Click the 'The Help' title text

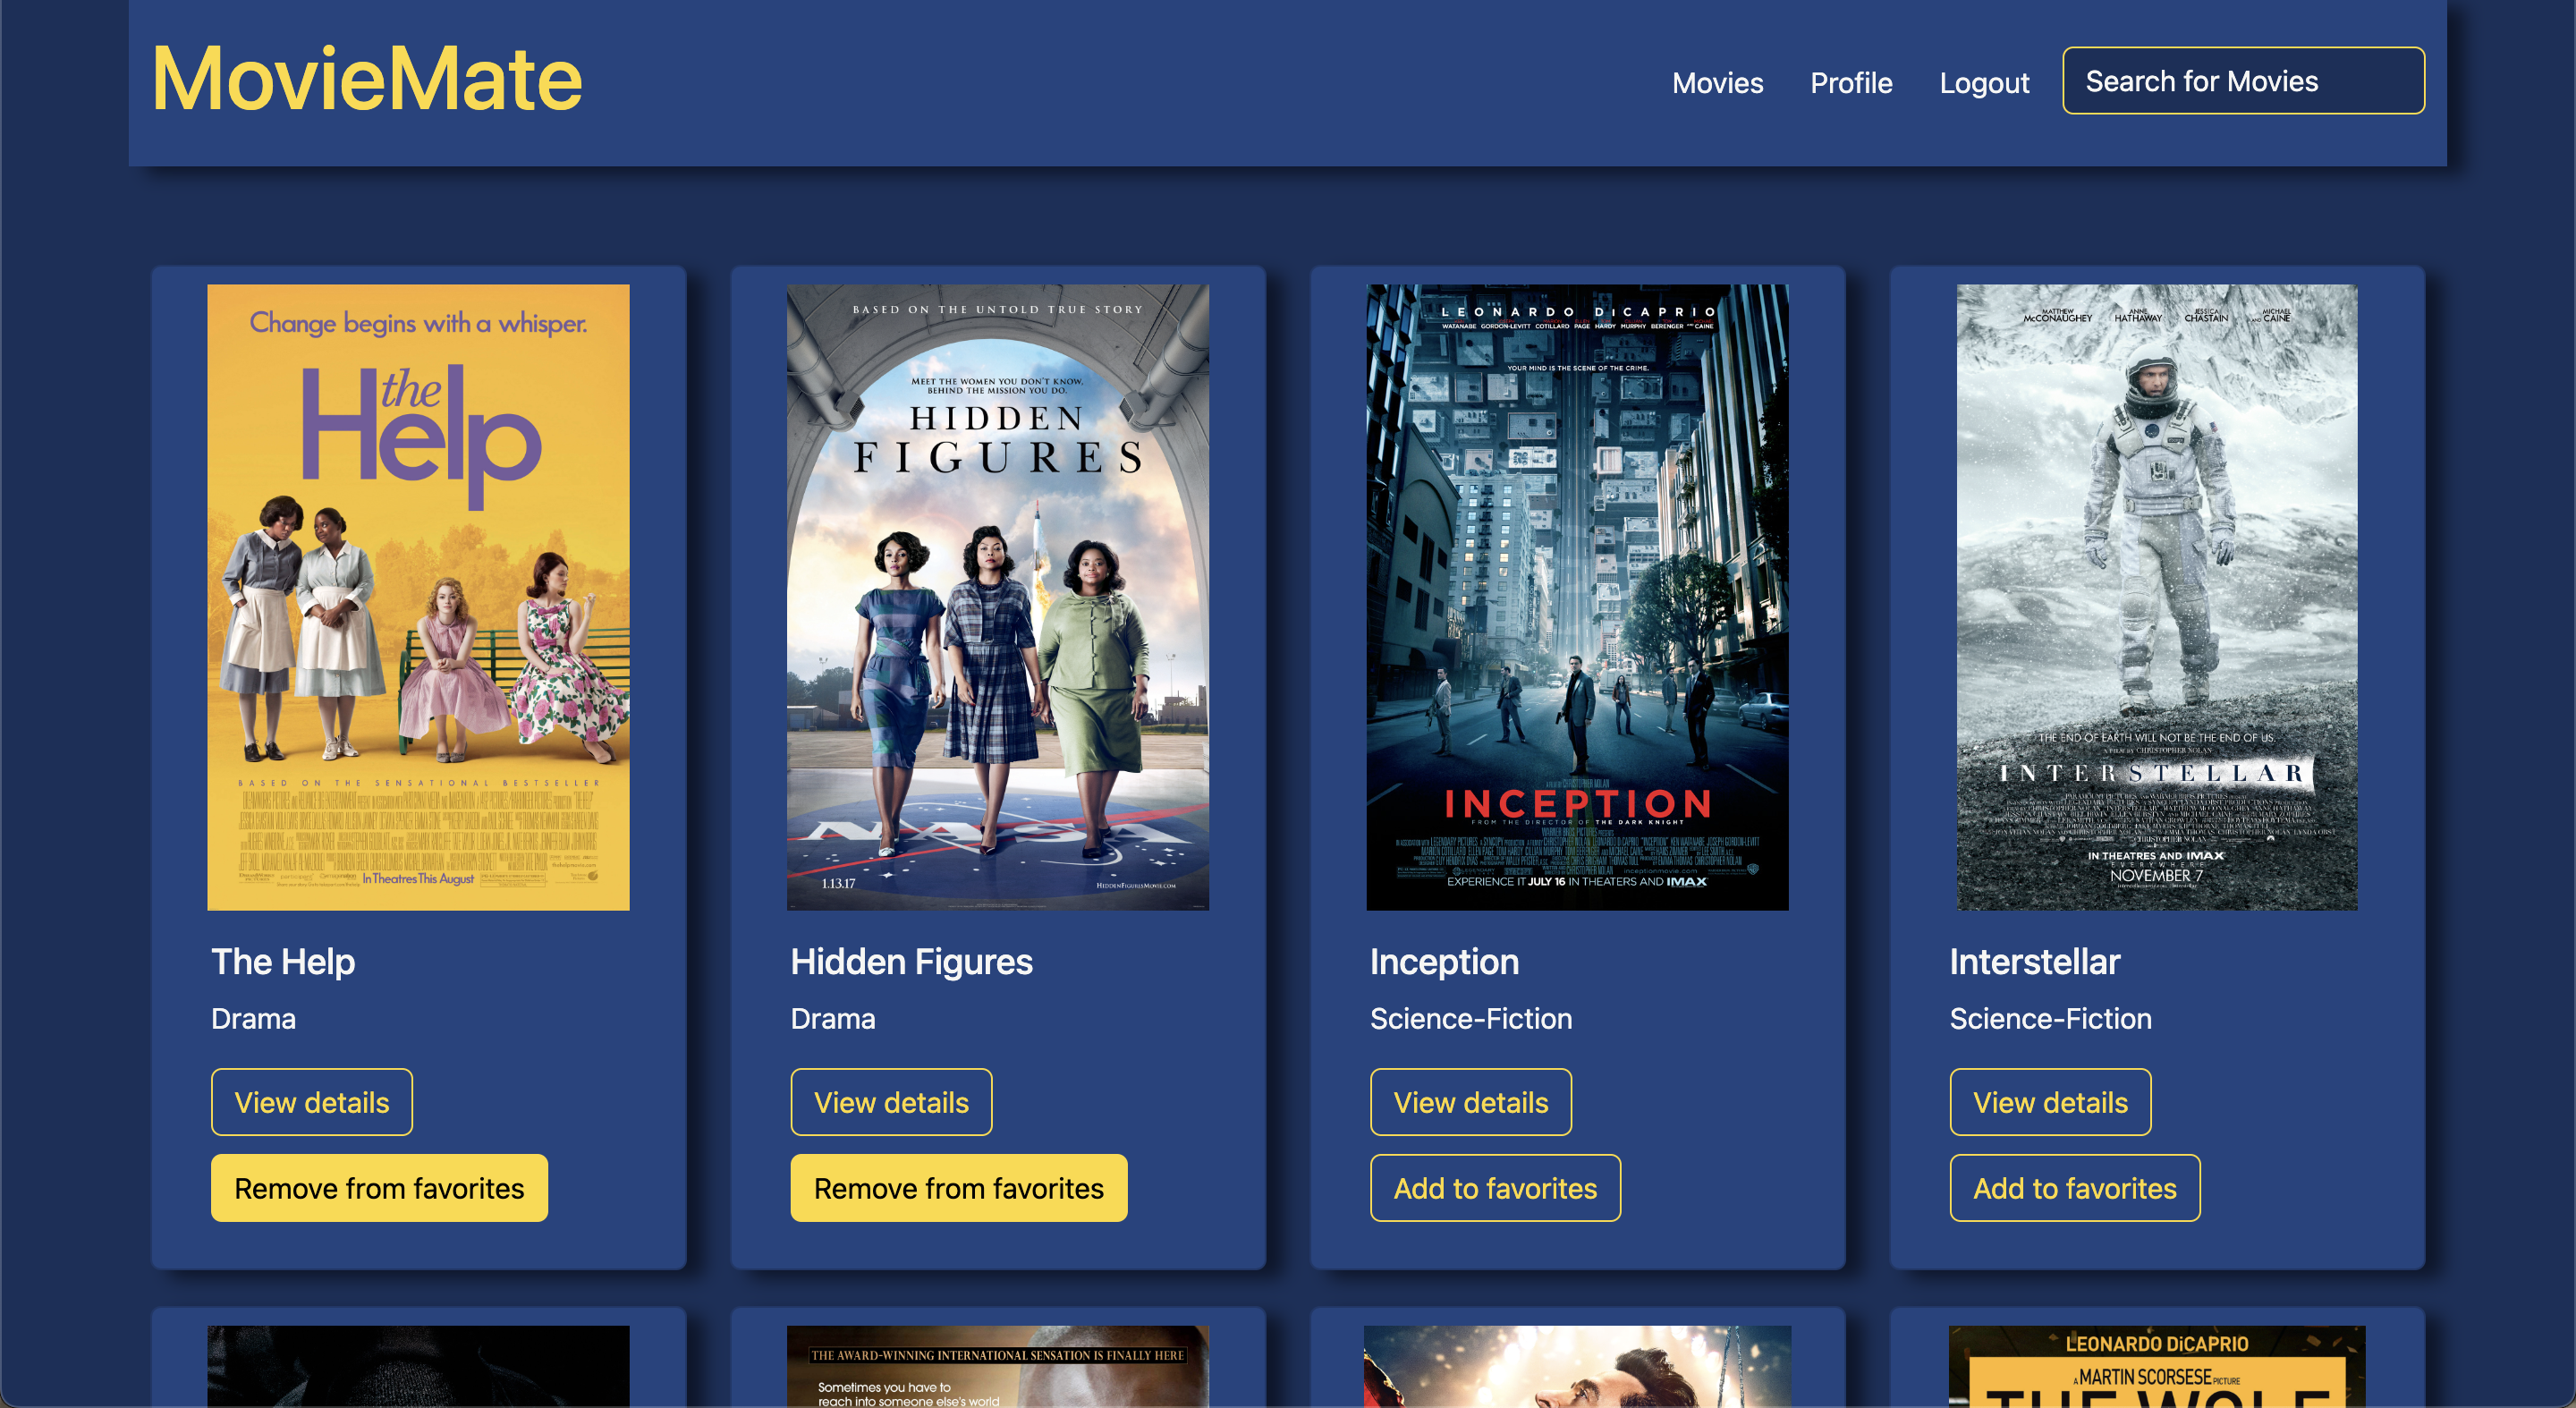pyautogui.click(x=283, y=961)
